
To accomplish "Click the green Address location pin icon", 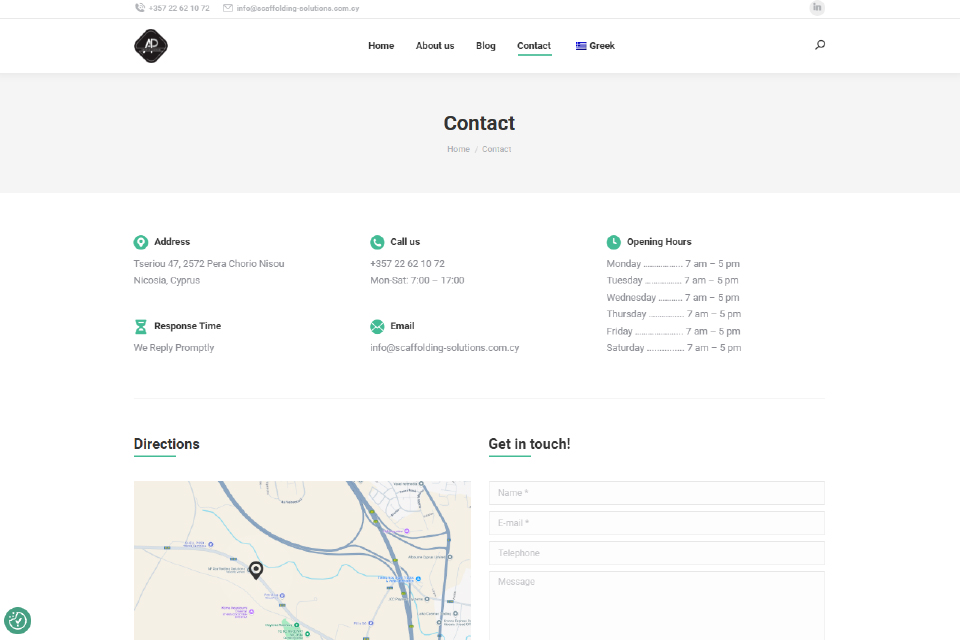I will coord(141,242).
